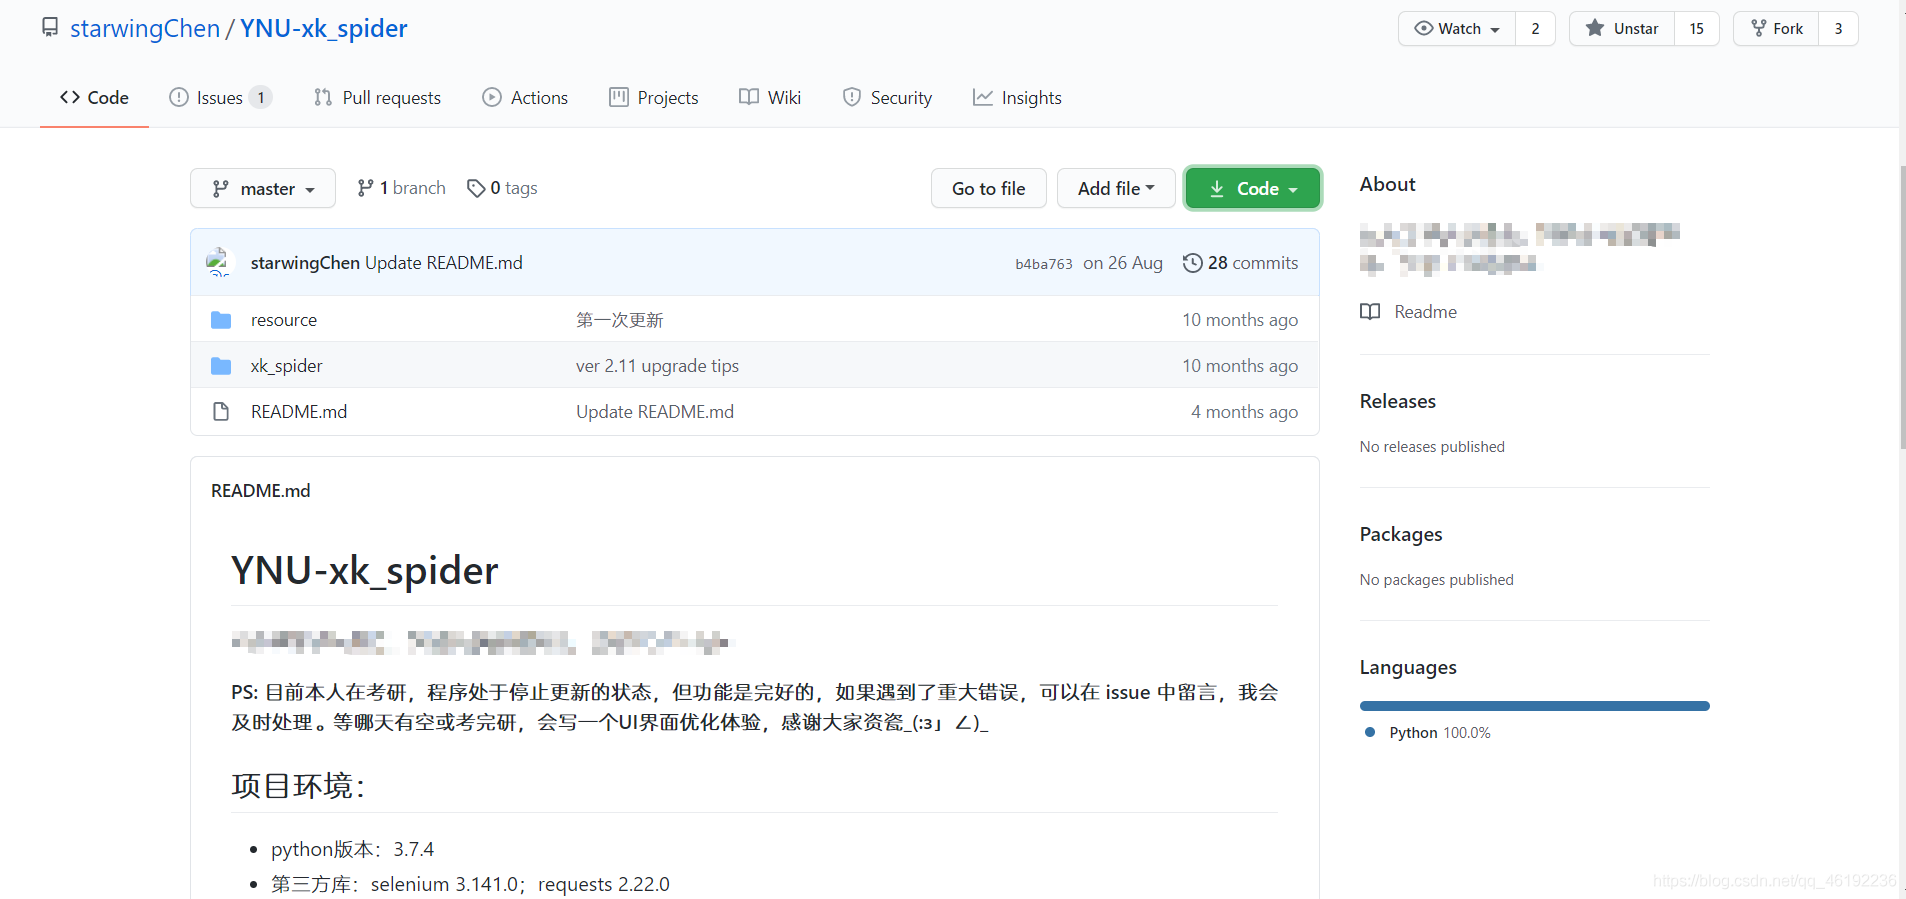
Task: Open the Projects tab
Action: pyautogui.click(x=654, y=97)
